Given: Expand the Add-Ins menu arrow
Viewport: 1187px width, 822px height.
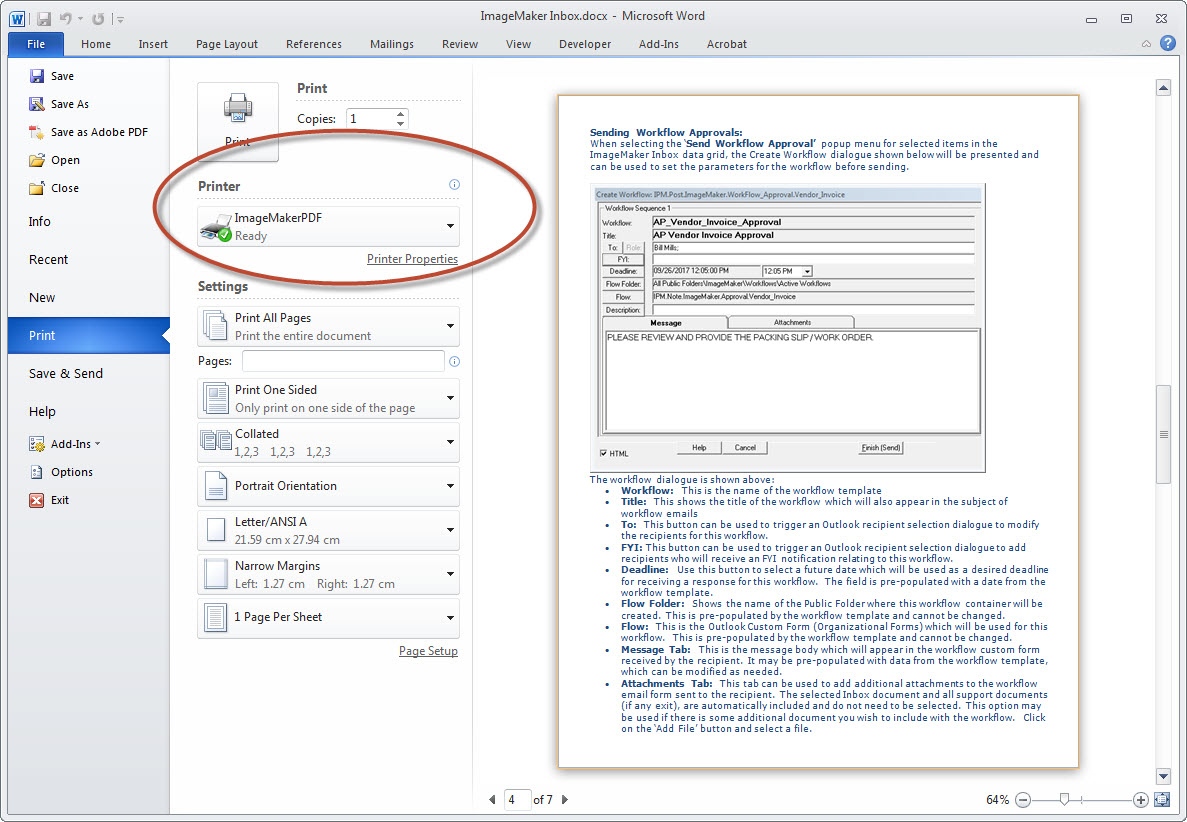Looking at the screenshot, I should [x=98, y=444].
